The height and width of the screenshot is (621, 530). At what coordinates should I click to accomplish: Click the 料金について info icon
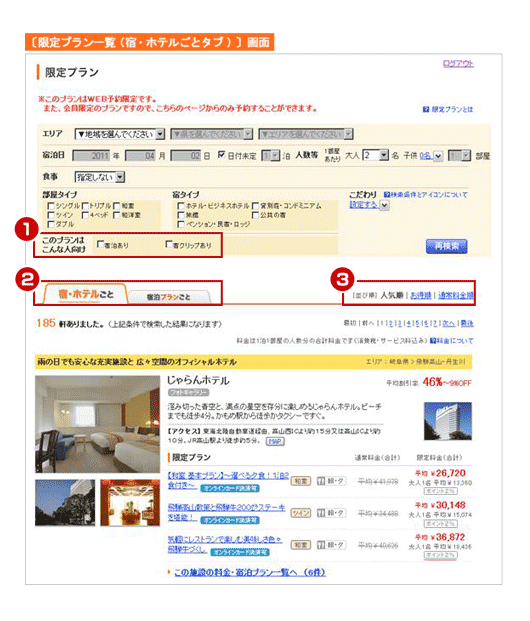433,341
